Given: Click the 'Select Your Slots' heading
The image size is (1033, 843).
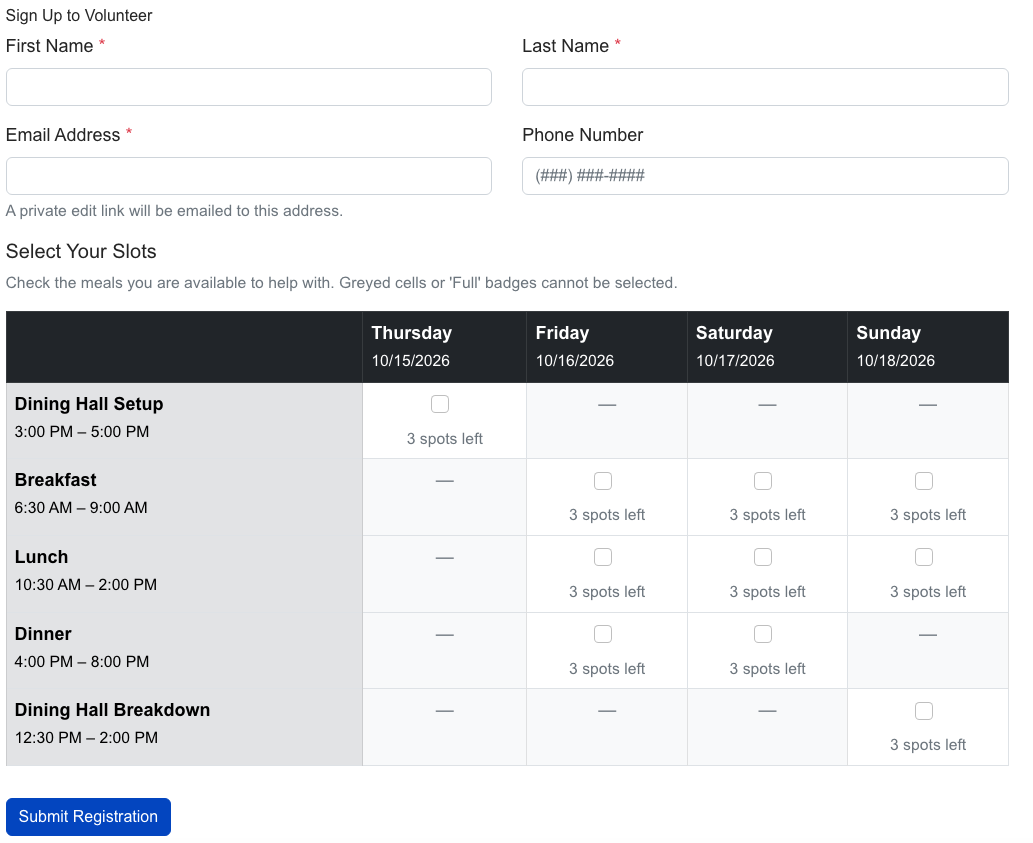Looking at the screenshot, I should click(81, 252).
